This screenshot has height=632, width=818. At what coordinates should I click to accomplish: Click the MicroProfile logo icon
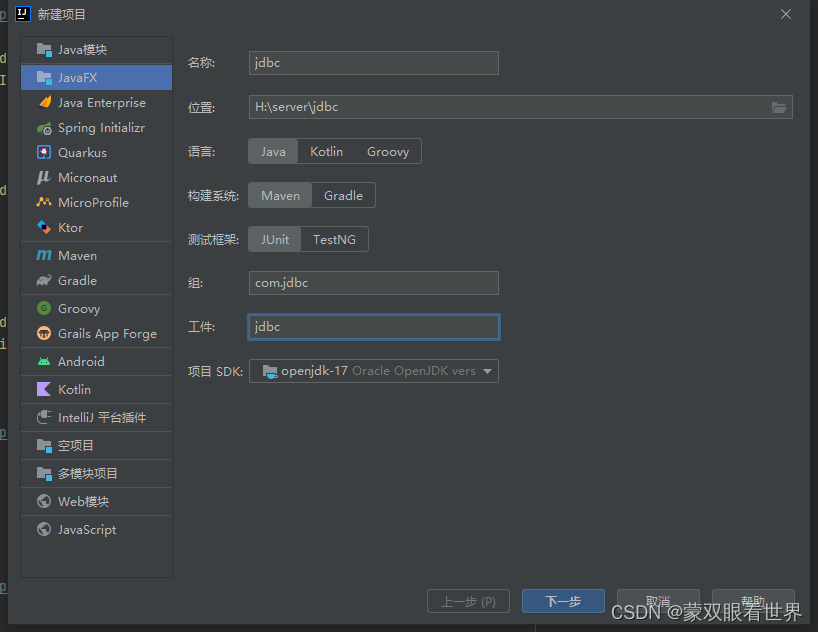pos(44,202)
